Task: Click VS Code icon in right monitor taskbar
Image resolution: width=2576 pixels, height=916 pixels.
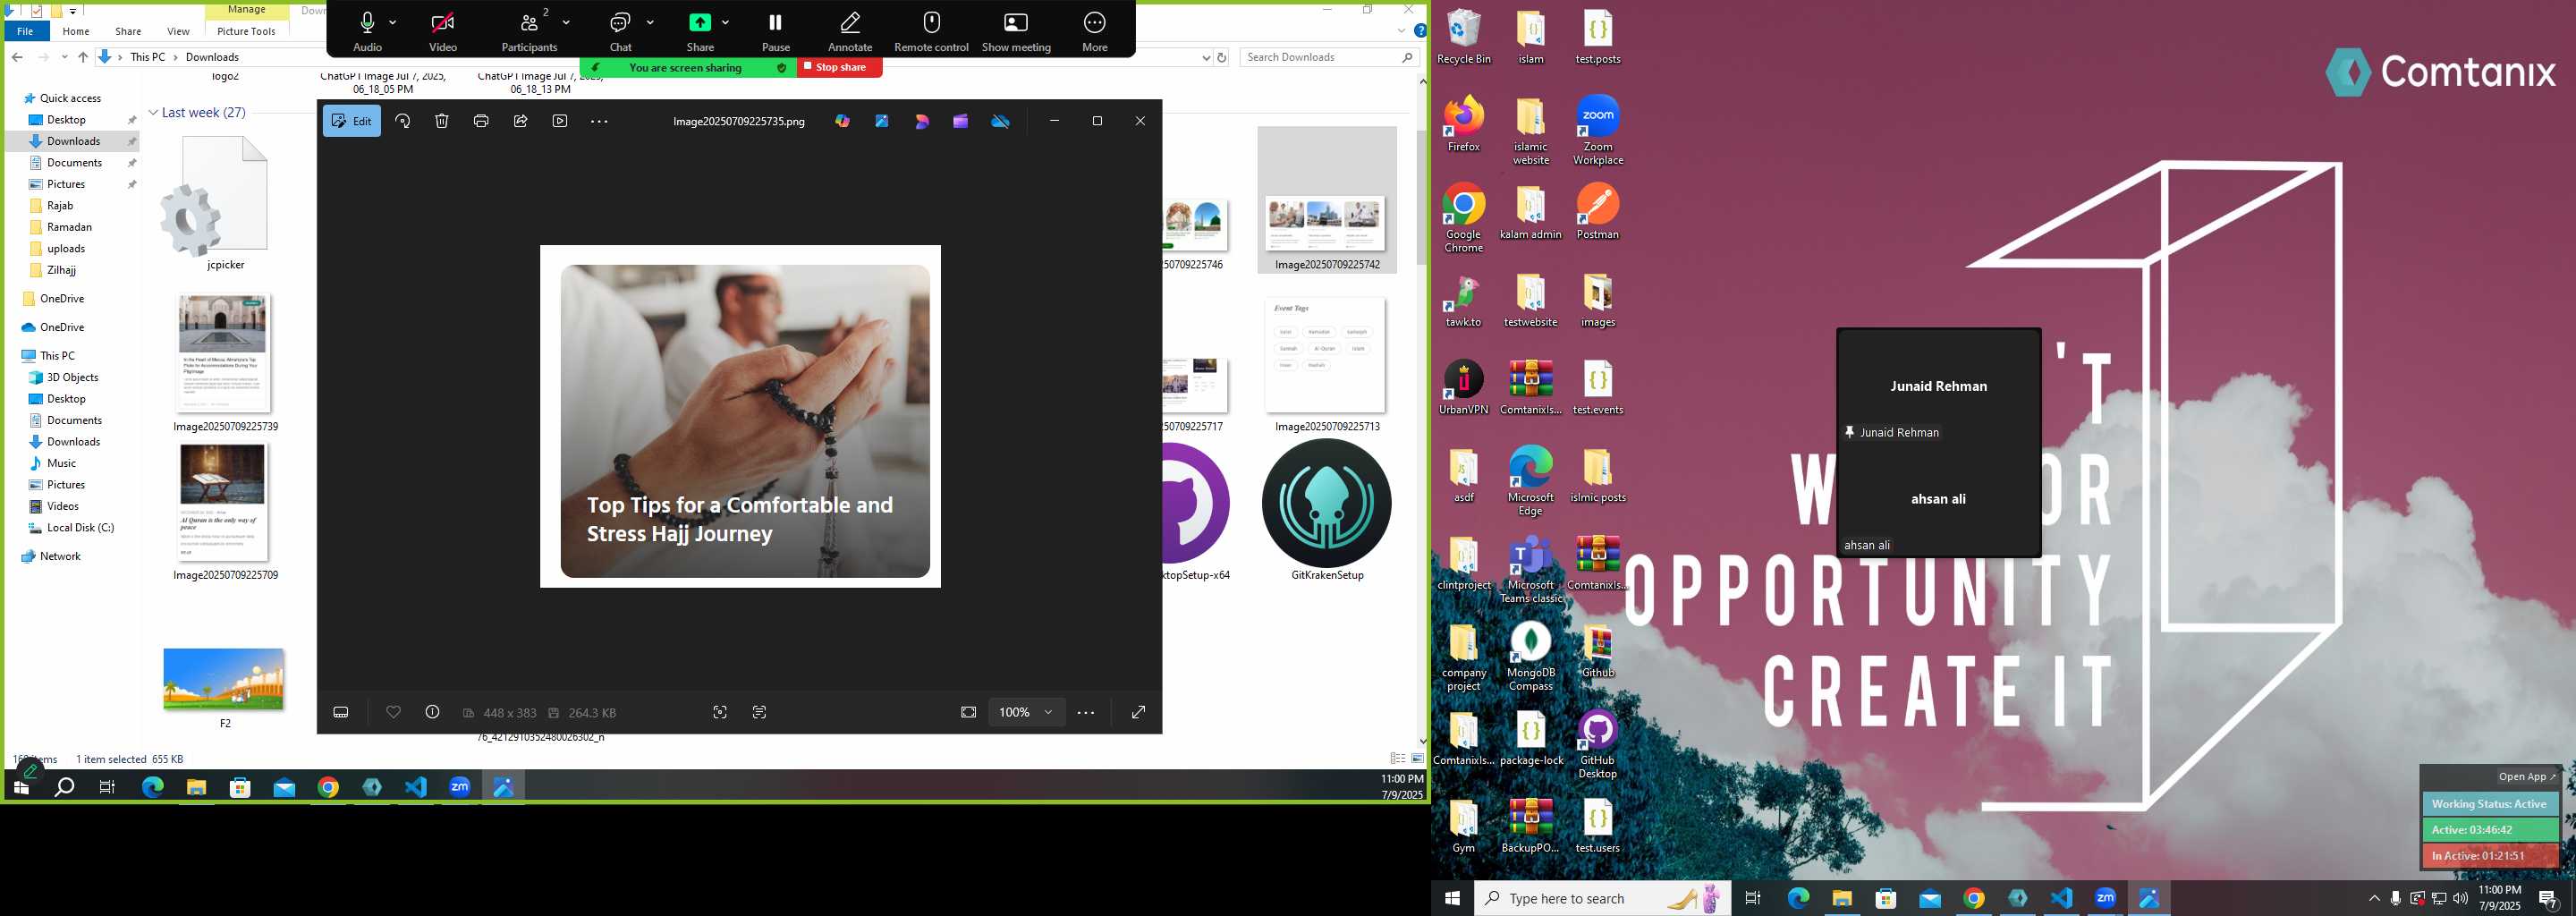Action: 2061,898
